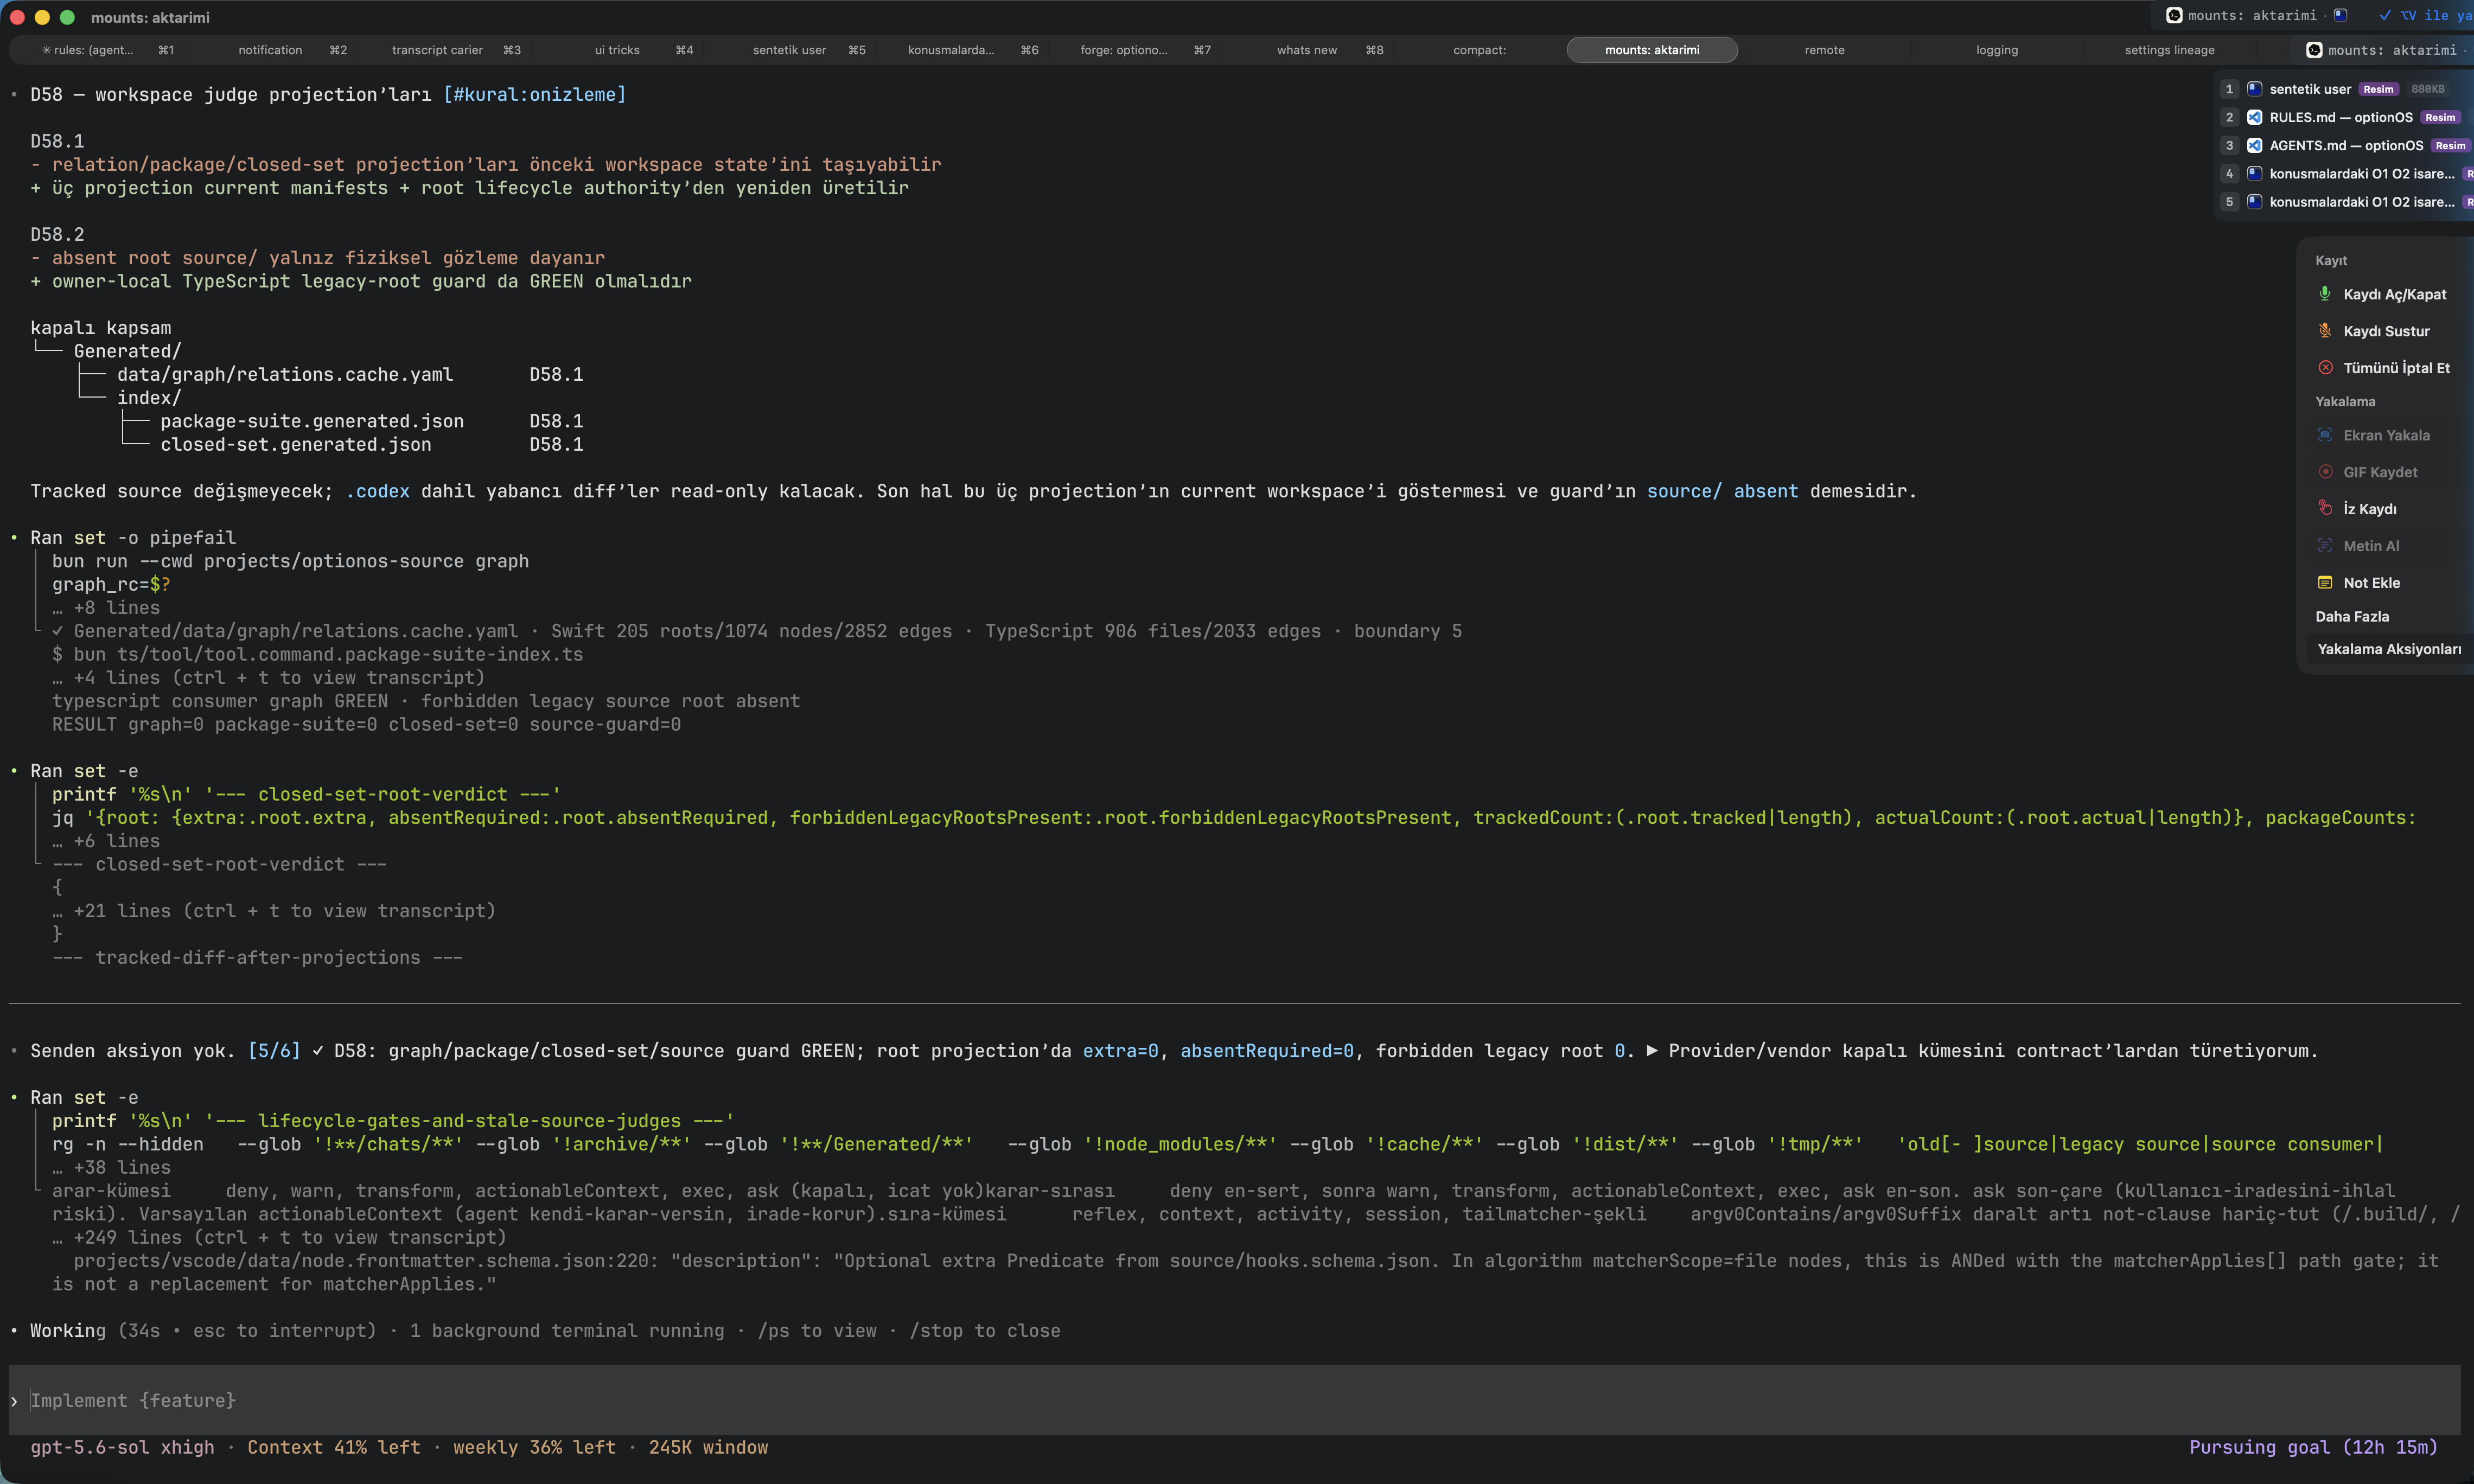
Task: Focus the 'Implement {feature}' prompt input
Action: tap(1234, 1400)
